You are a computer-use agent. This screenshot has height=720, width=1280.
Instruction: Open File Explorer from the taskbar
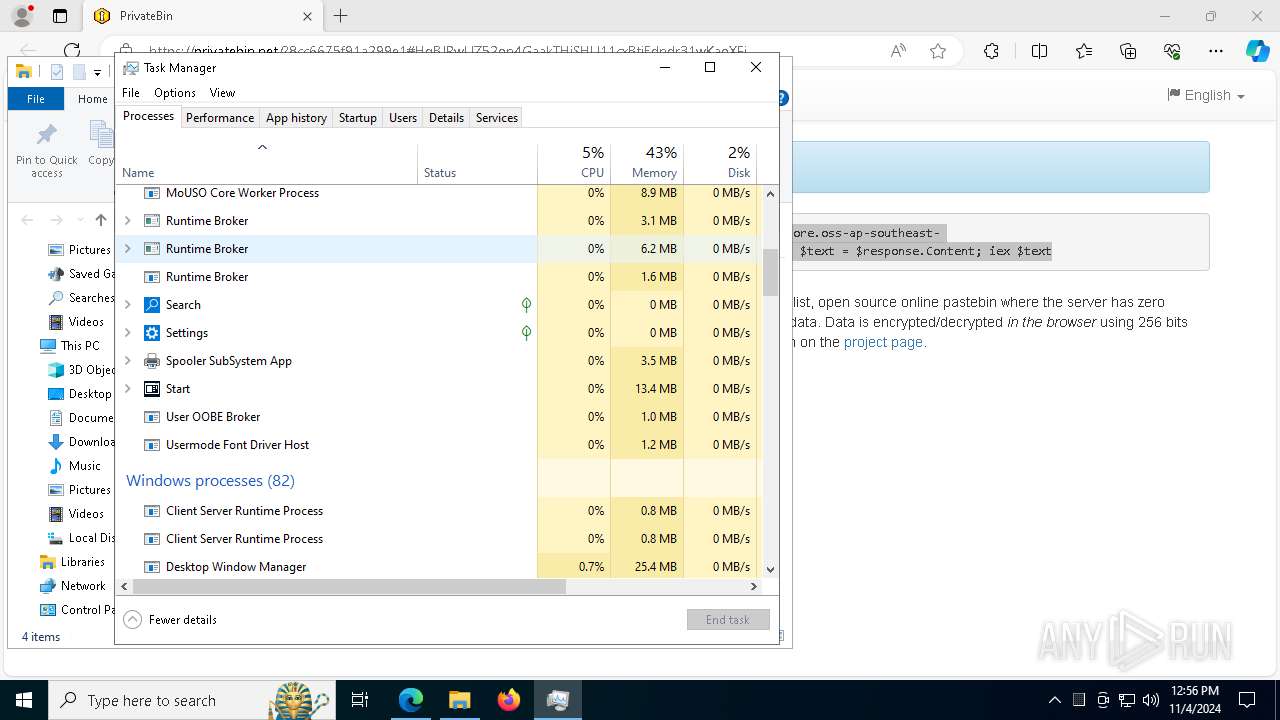[459, 700]
